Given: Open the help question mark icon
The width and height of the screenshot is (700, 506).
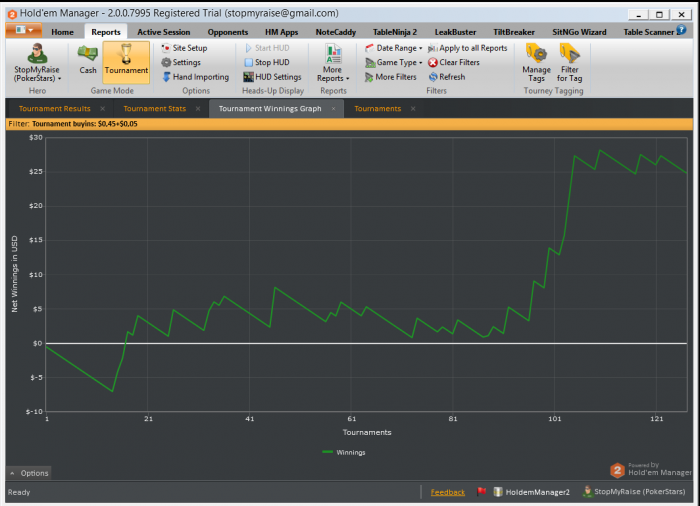Looking at the screenshot, I should pyautogui.click(x=681, y=30).
